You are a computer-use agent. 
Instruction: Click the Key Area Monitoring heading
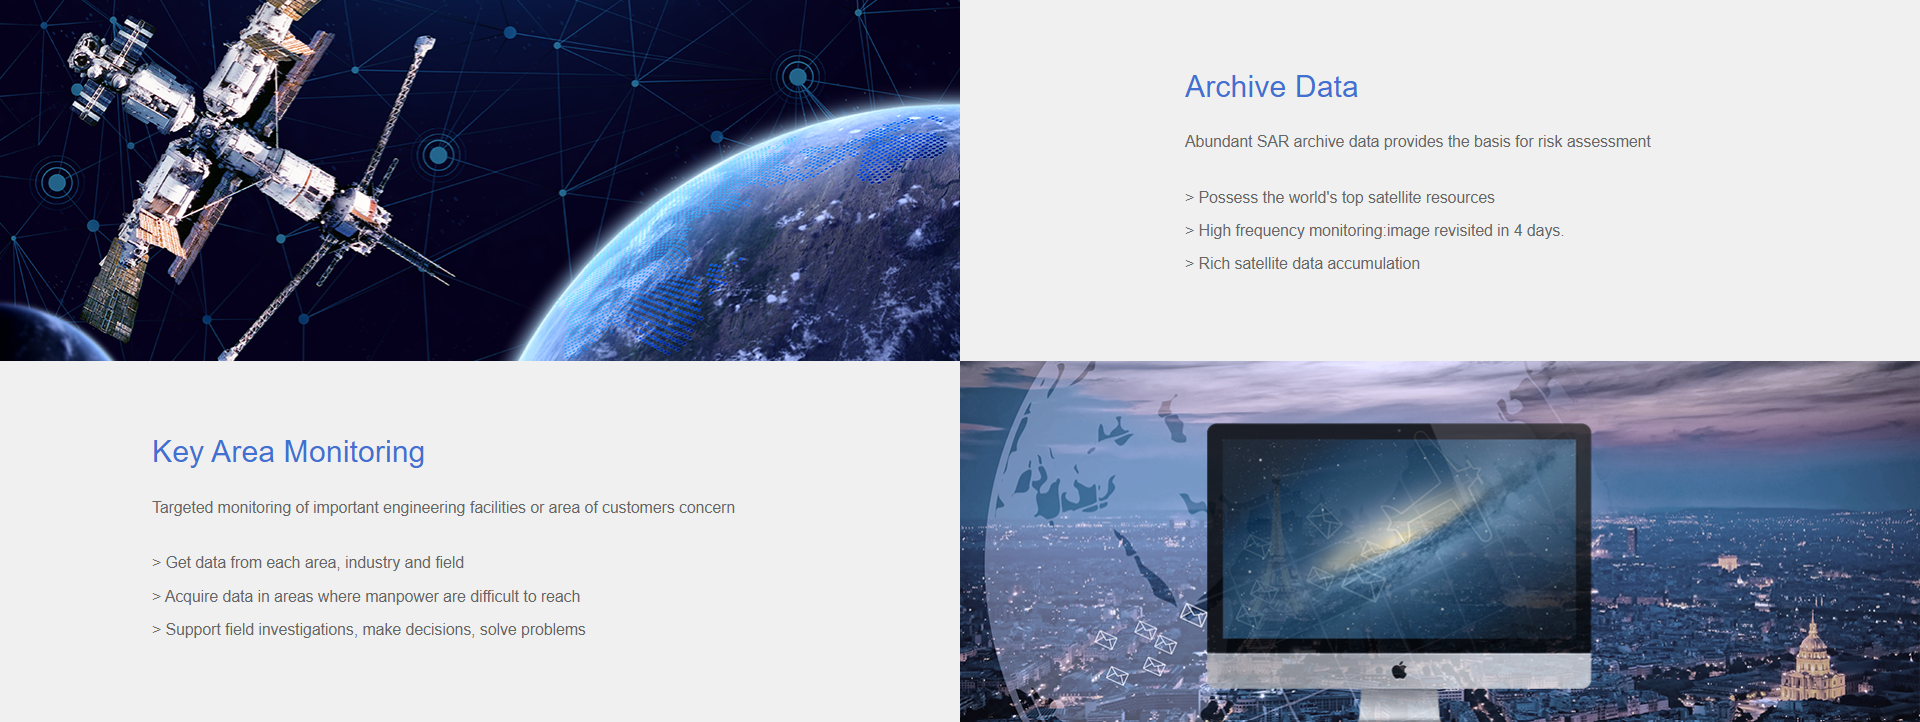pos(288,452)
